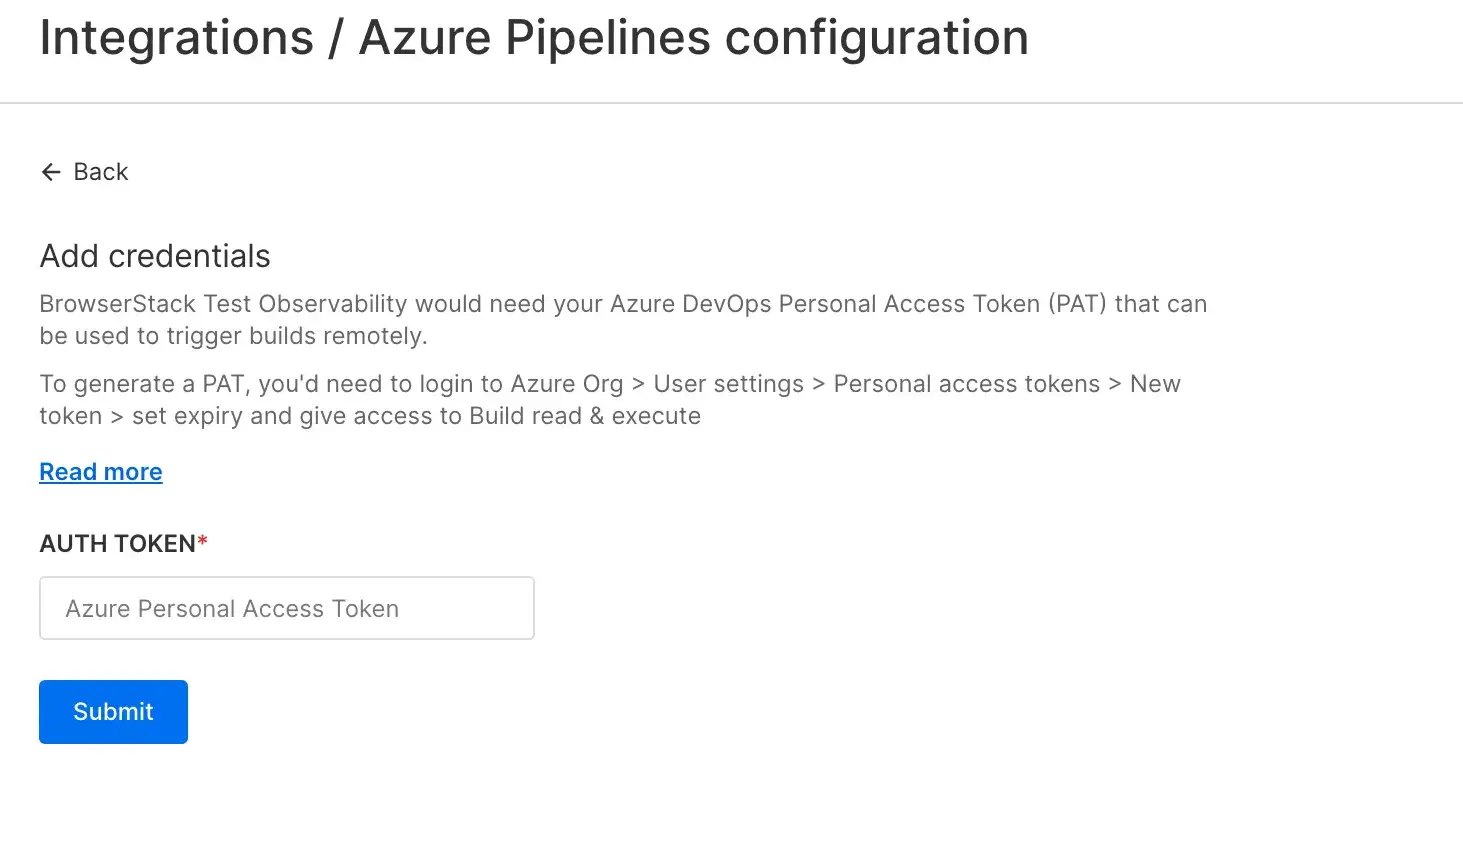Click the slash separator in the title

336,38
